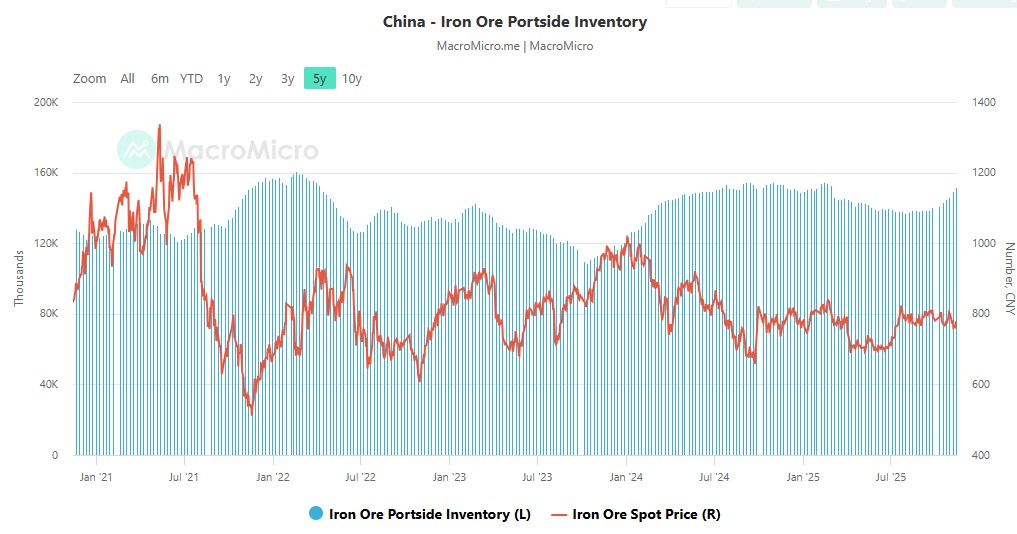The width and height of the screenshot is (1017, 534).
Task: Zoom chart to 2y range
Action: point(256,79)
